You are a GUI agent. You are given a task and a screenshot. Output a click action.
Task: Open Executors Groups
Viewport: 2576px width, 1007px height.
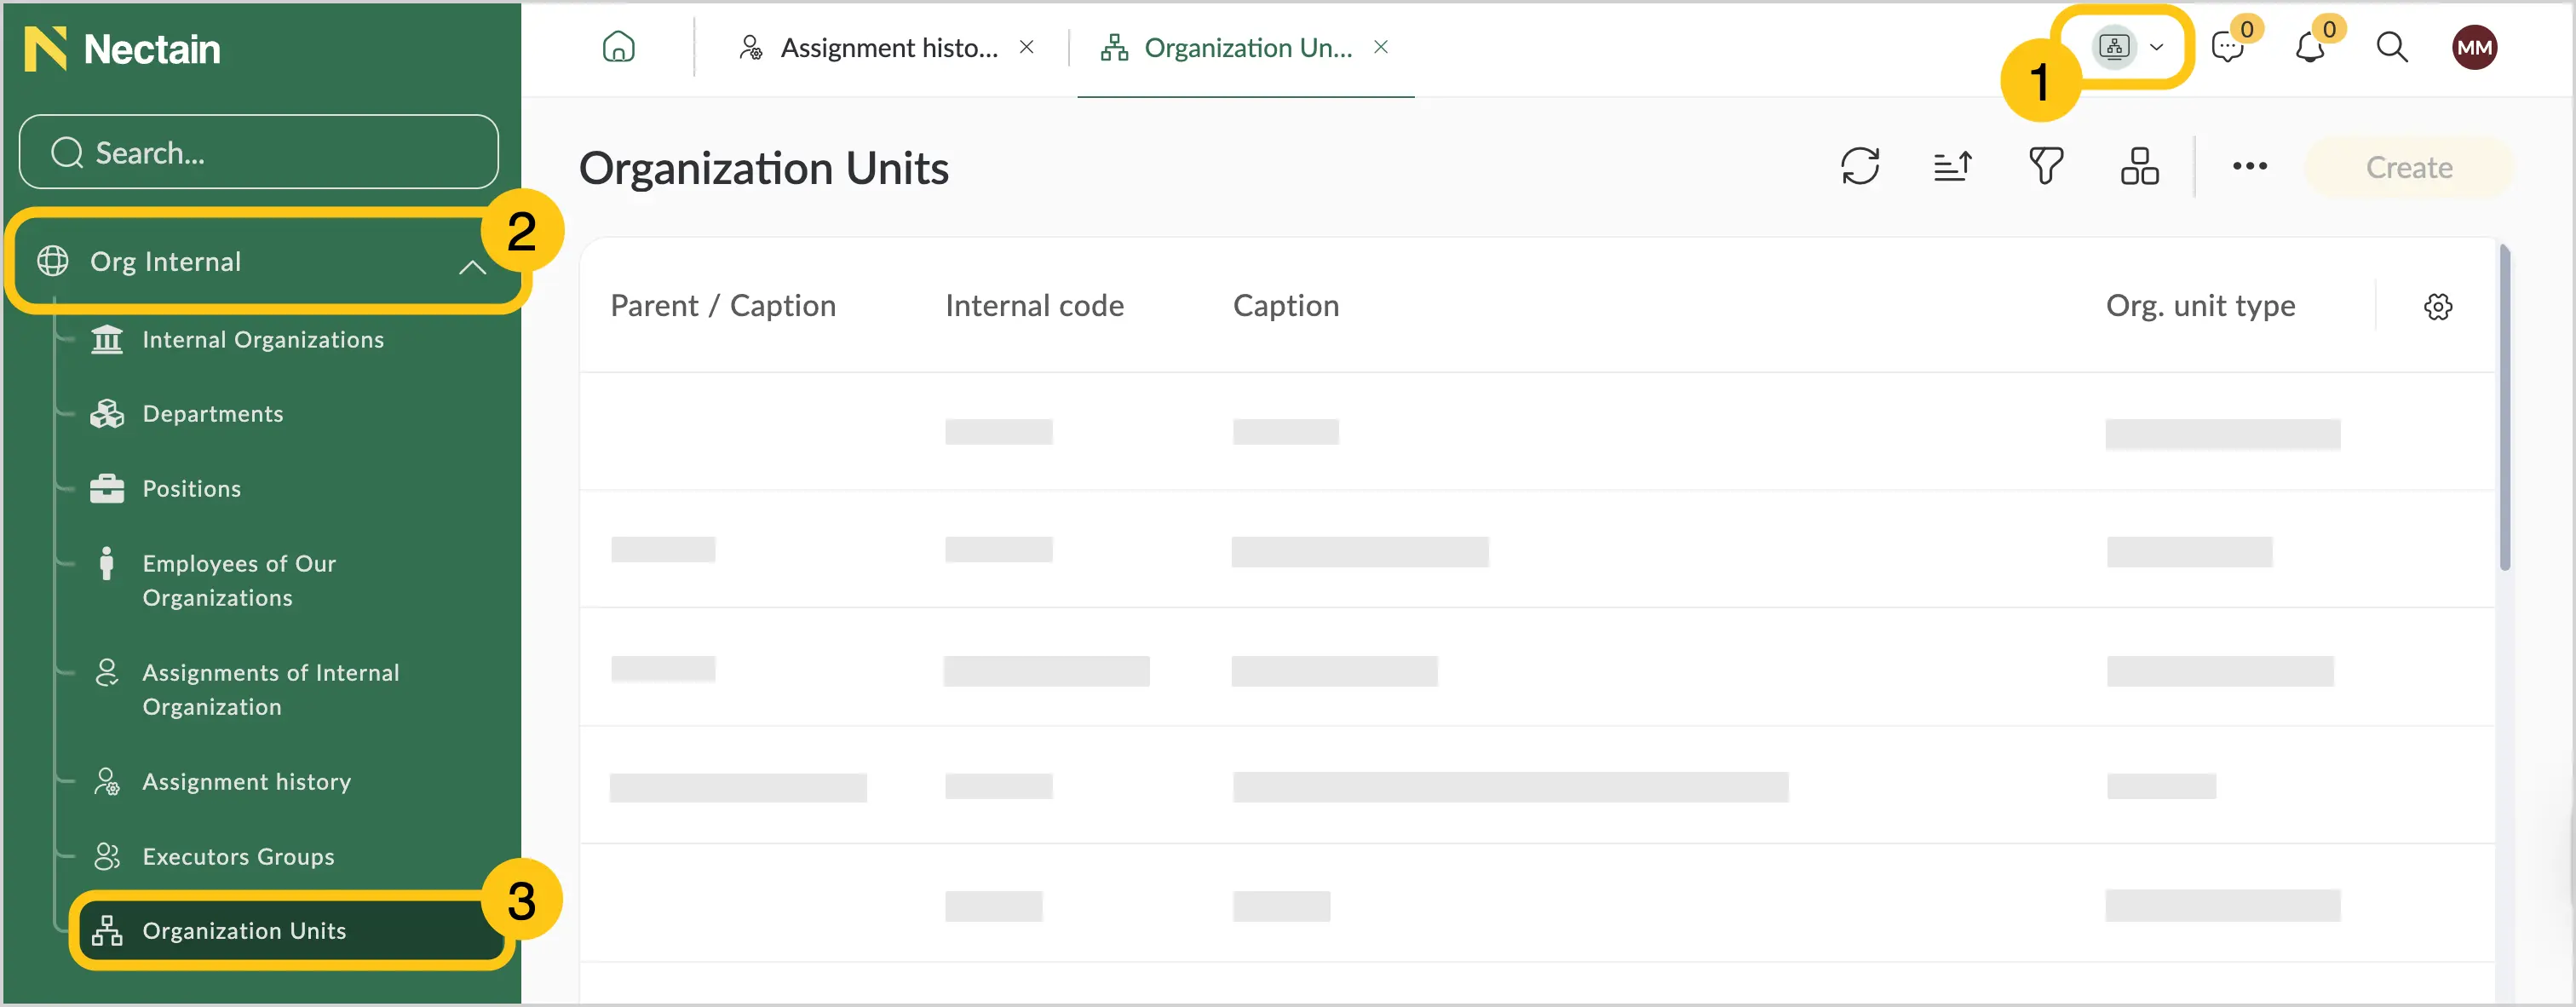239,857
